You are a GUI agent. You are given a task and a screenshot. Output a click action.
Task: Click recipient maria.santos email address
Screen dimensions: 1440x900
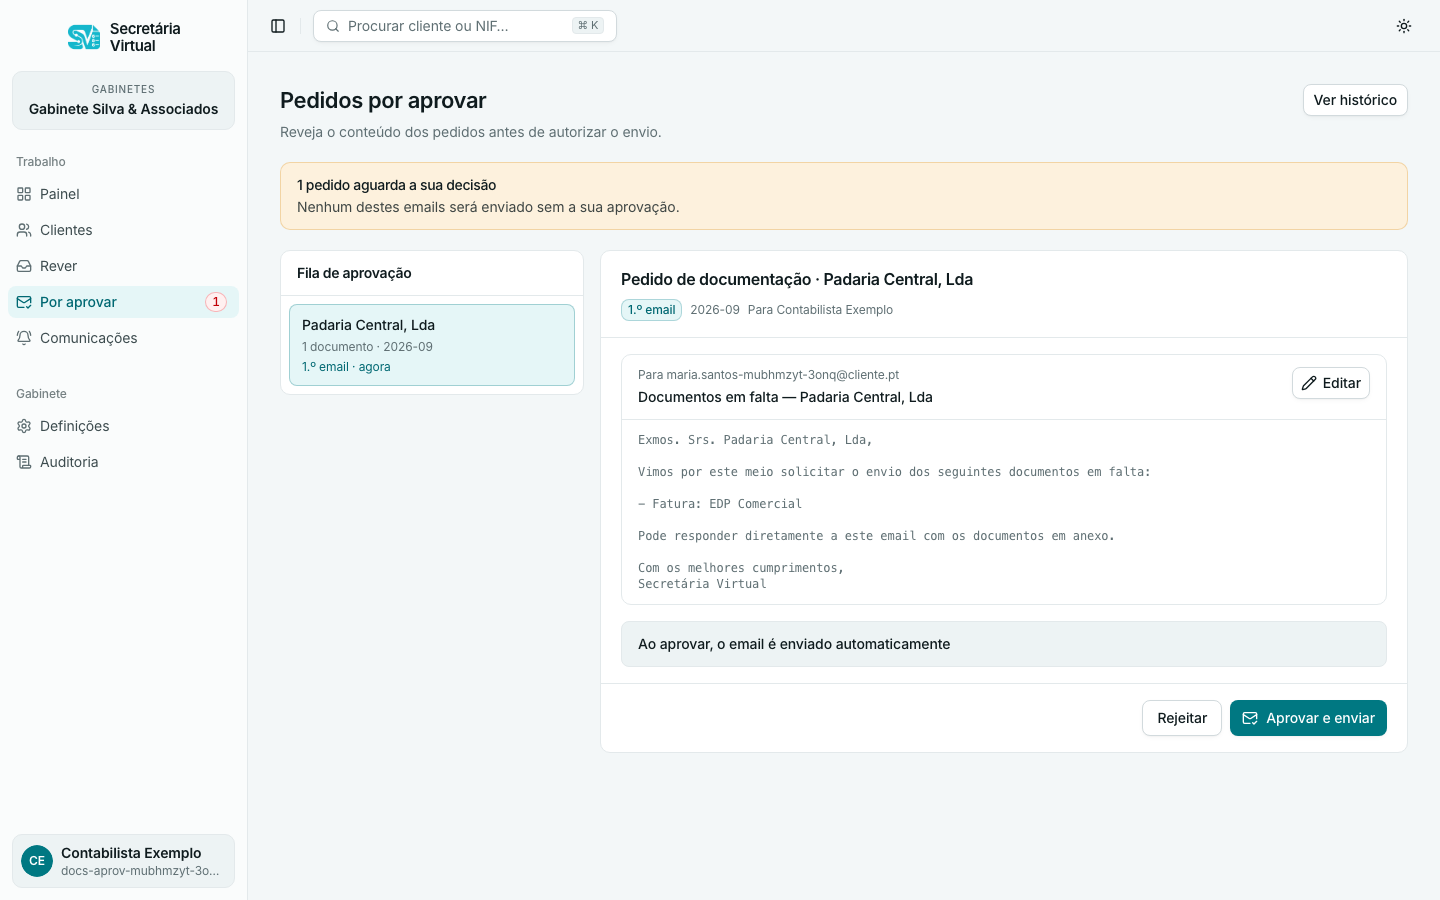[783, 375]
